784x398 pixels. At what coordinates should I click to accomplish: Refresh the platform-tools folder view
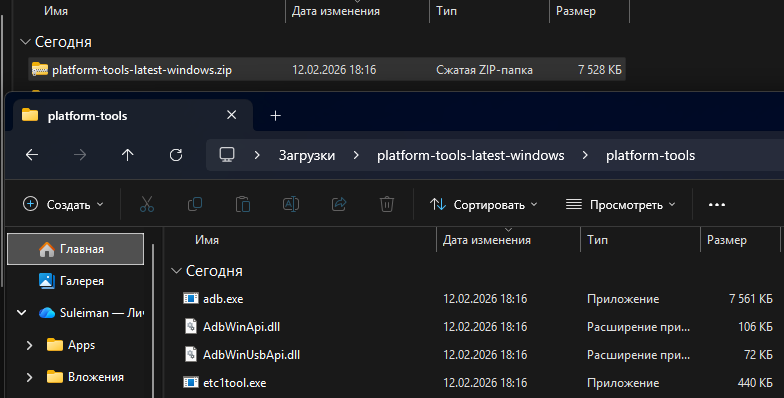click(x=176, y=155)
